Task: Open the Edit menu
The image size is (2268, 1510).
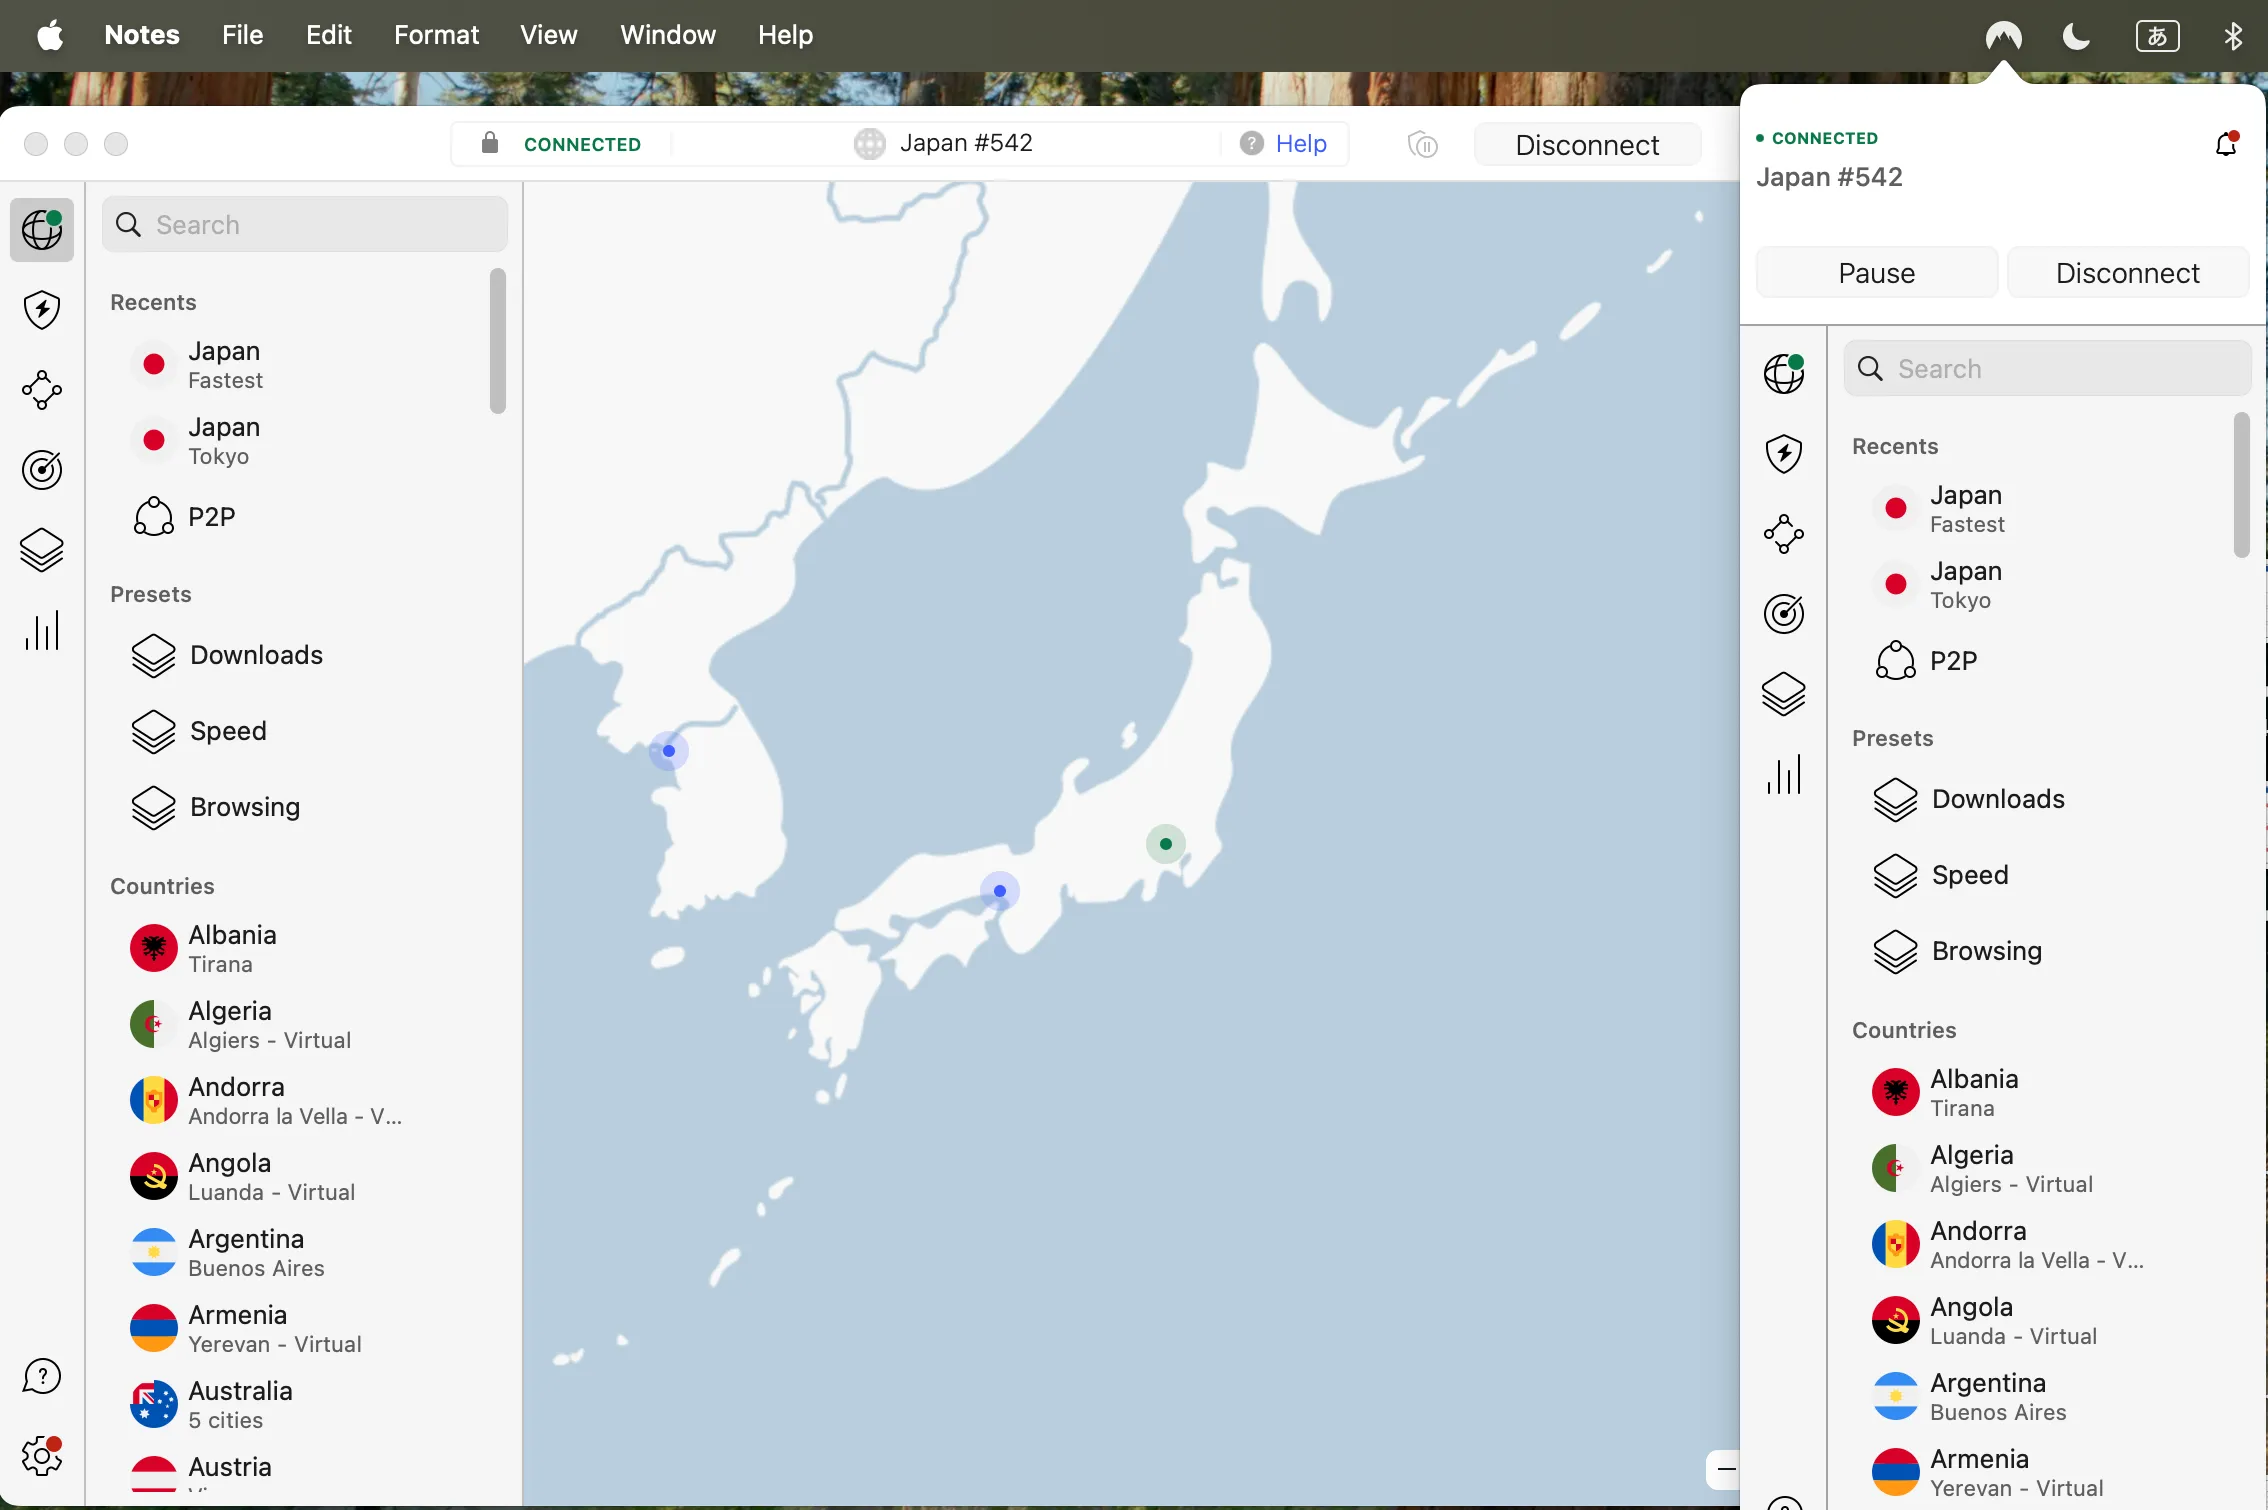Action: tap(328, 36)
